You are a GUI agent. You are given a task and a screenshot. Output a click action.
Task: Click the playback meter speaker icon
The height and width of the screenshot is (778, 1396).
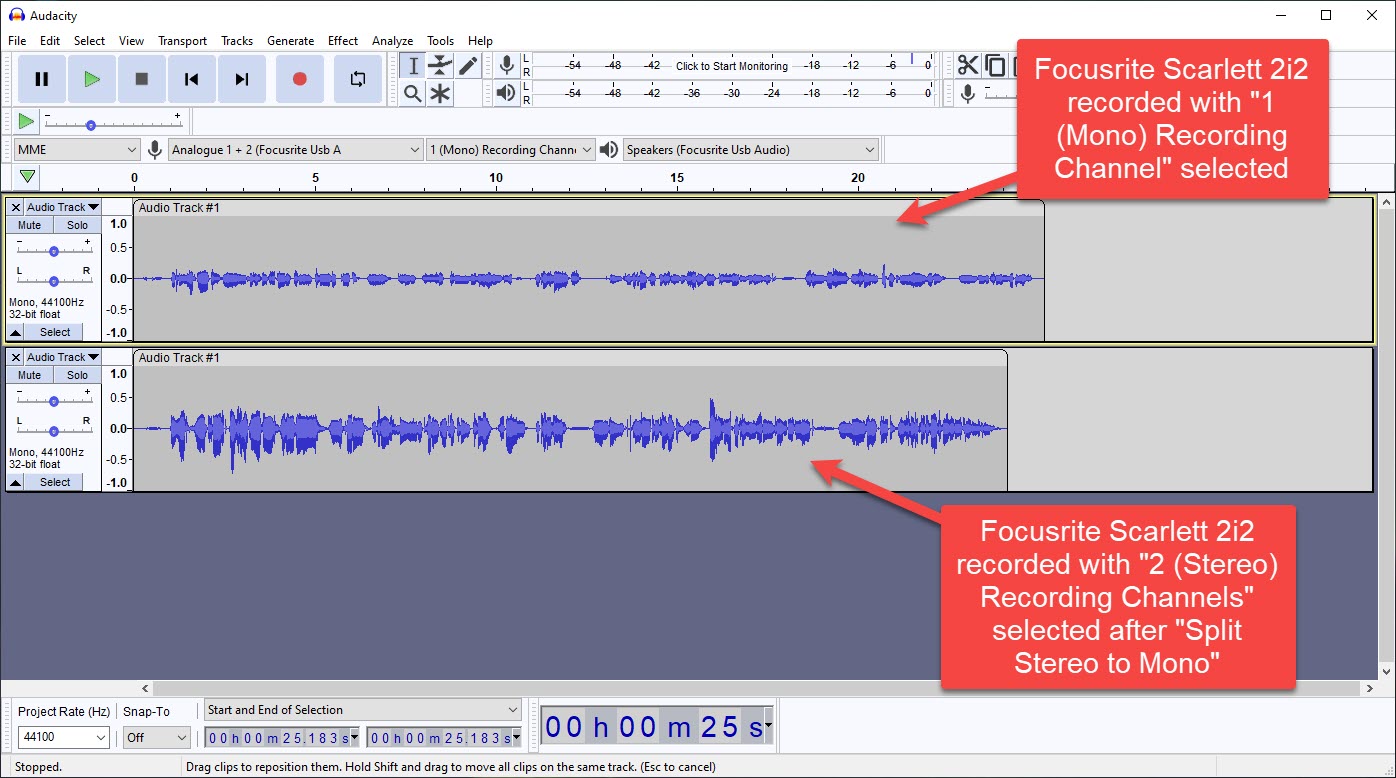pos(507,93)
